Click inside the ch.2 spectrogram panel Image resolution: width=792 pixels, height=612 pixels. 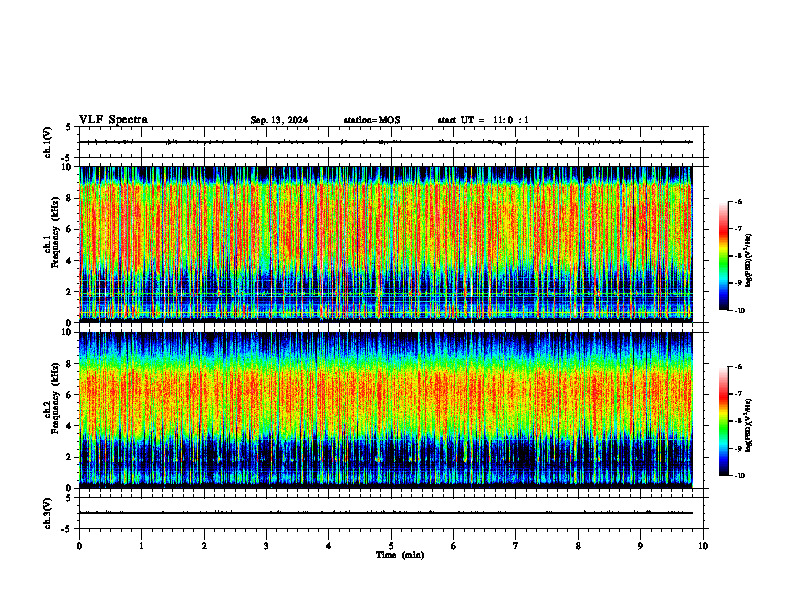pos(385,410)
